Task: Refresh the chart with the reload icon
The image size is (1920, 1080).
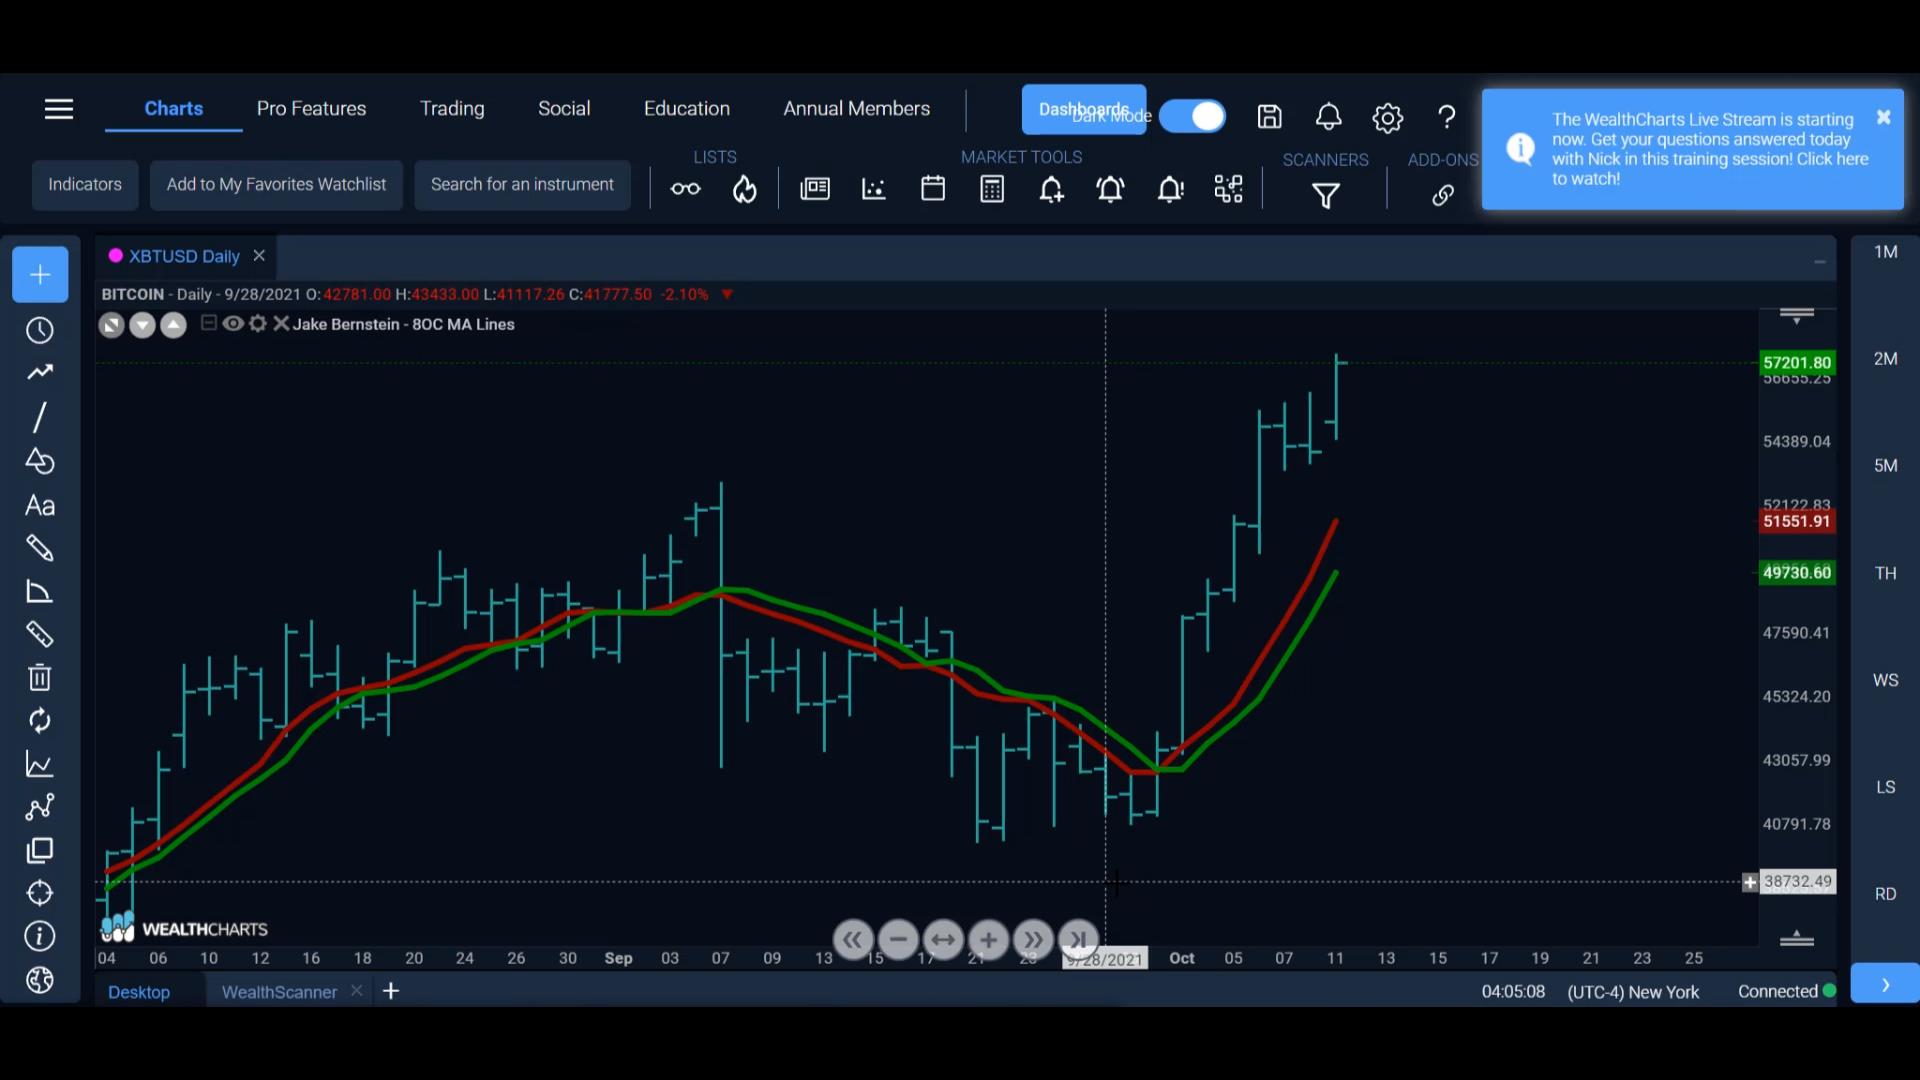Action: click(x=40, y=721)
